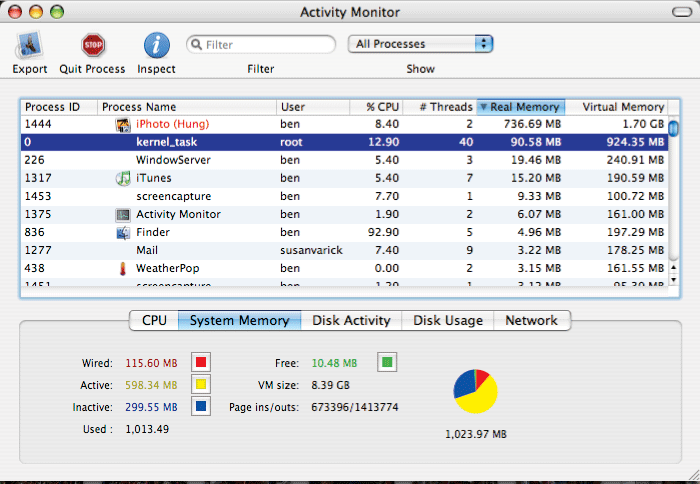
Task: Open the All Processes dropdown
Action: (420, 44)
